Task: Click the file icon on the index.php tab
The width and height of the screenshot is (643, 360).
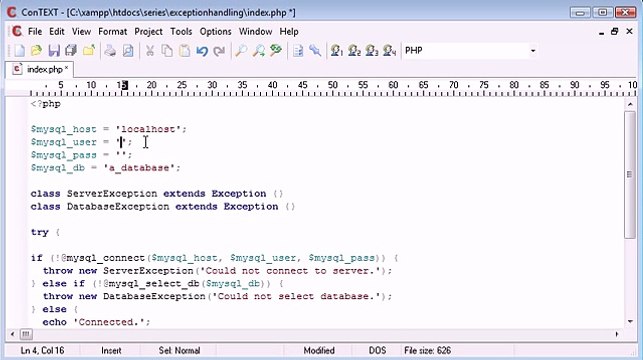Action: click(17, 69)
